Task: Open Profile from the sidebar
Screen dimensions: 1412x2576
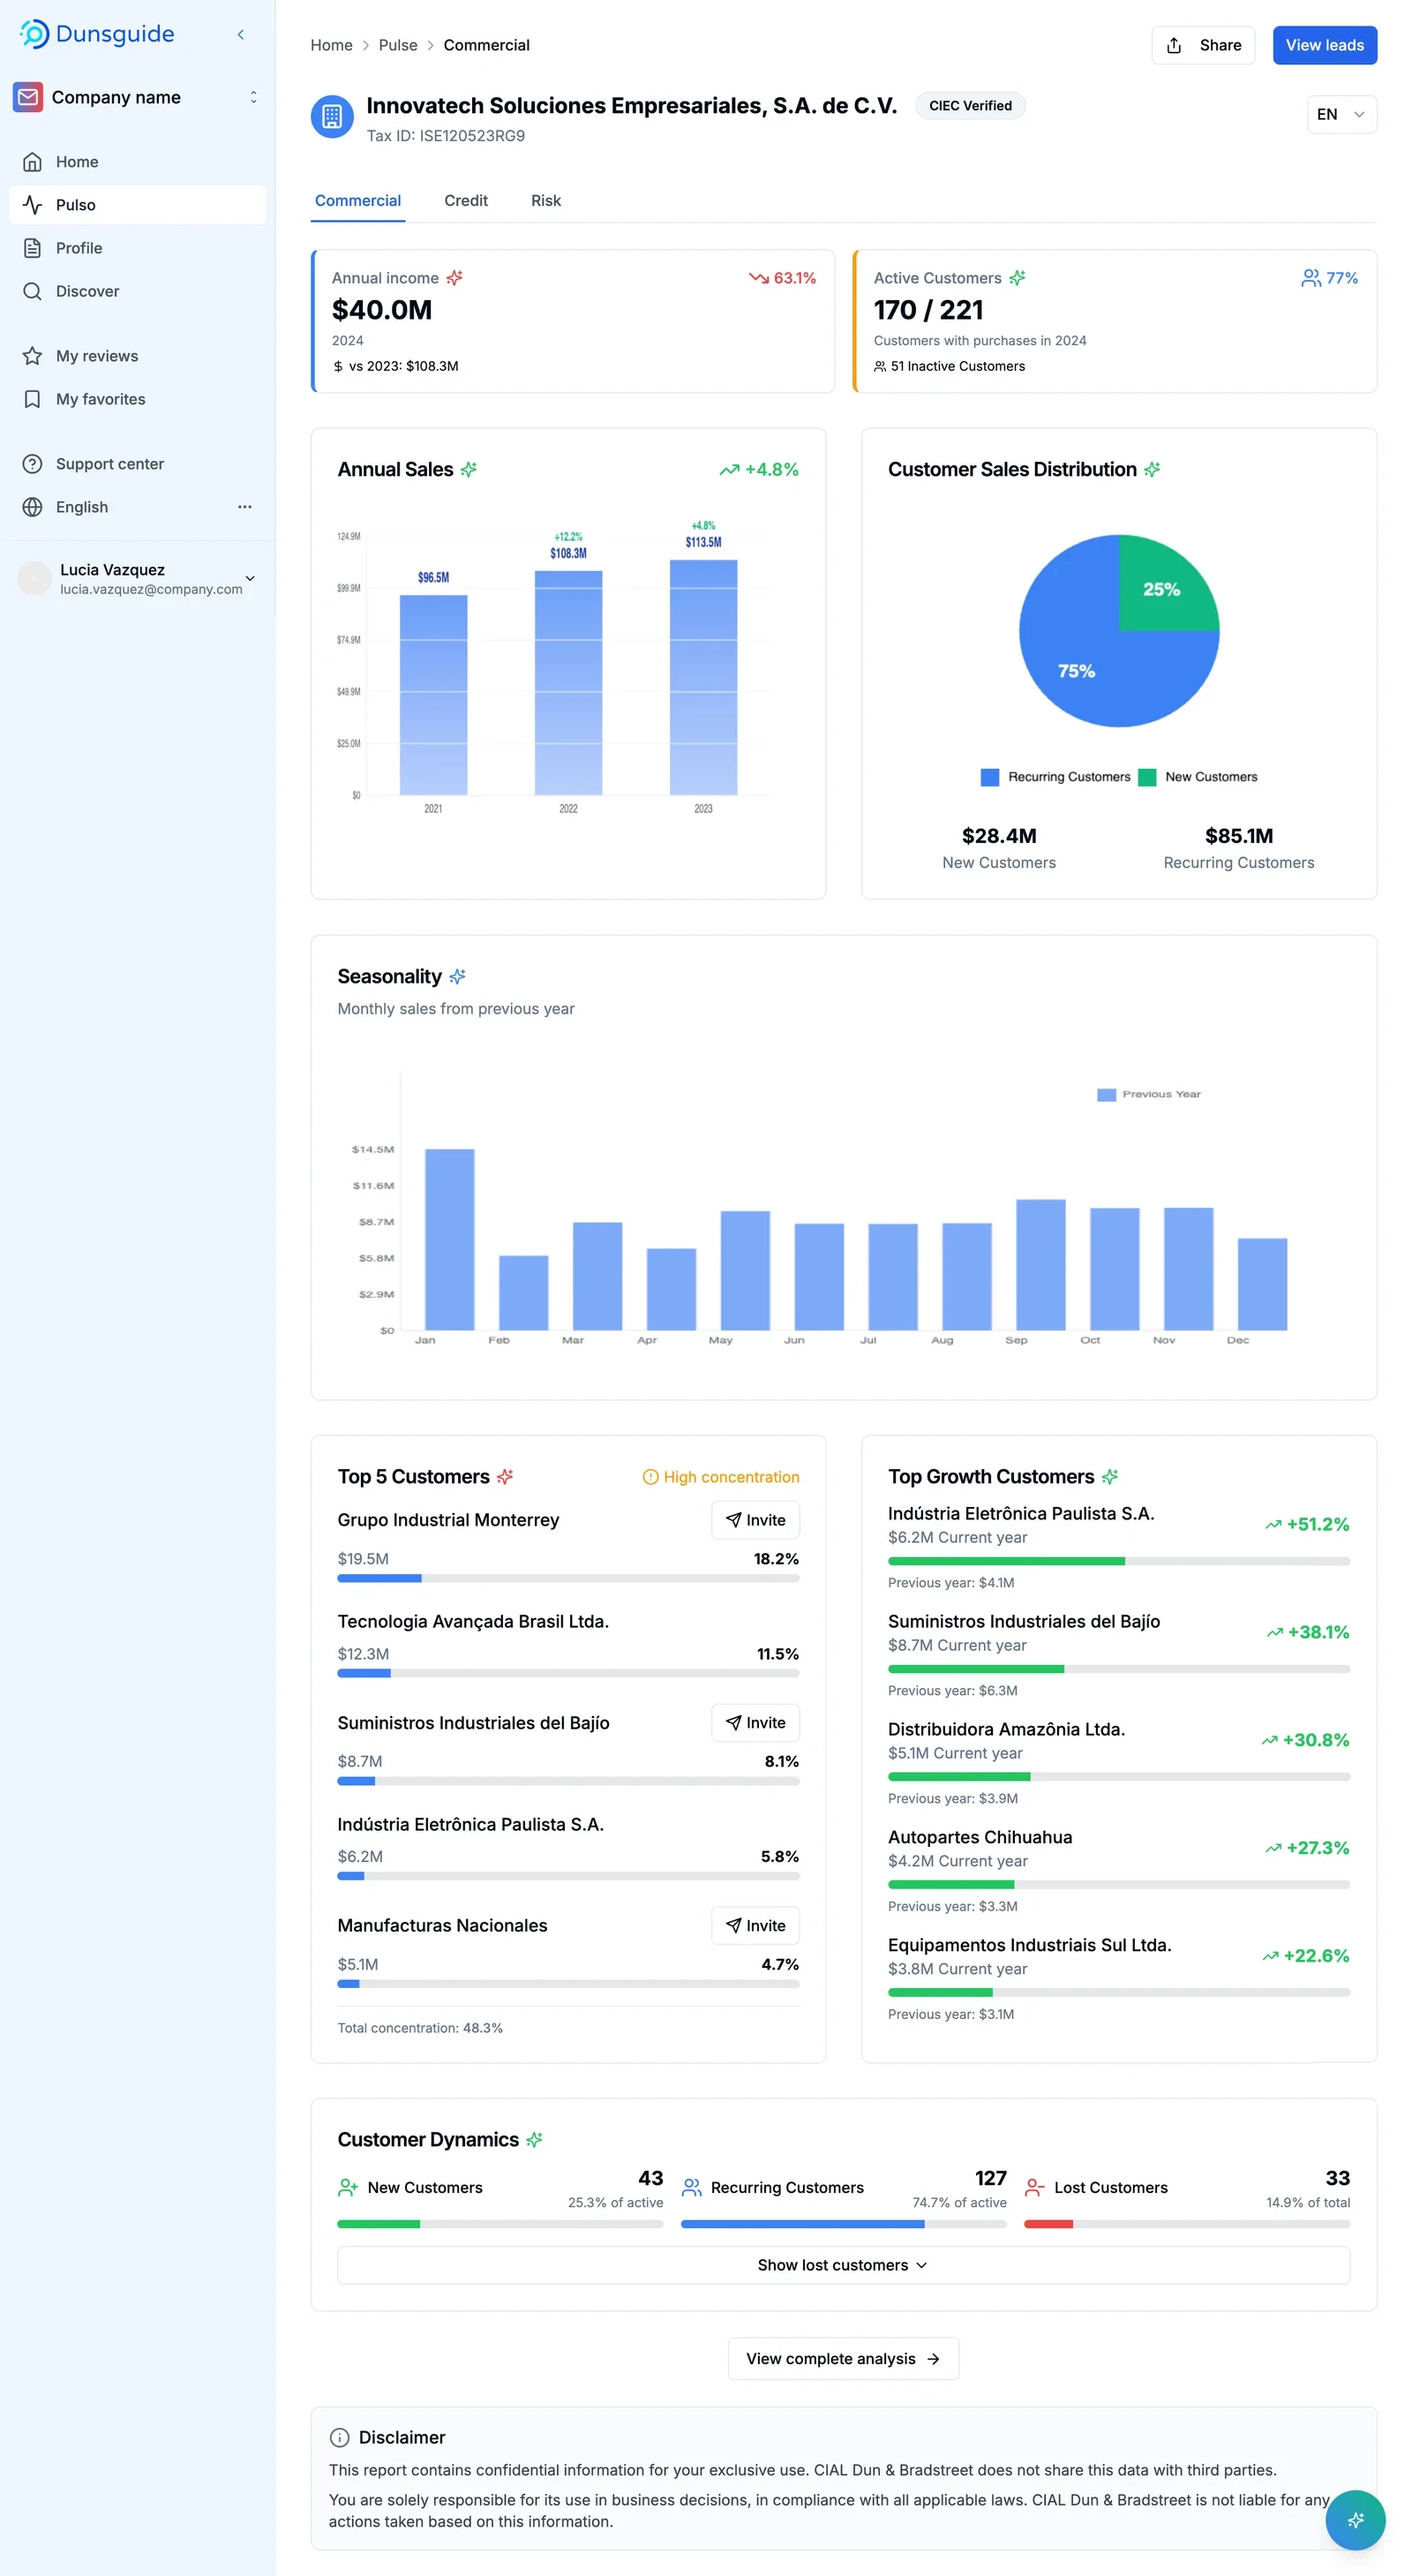Action: pos(137,248)
